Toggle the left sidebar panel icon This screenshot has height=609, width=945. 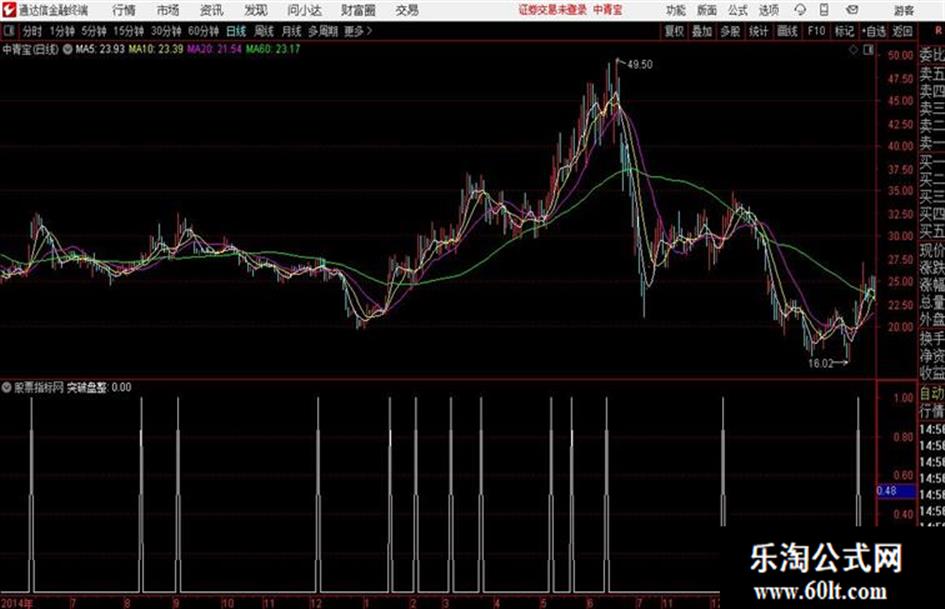click(x=8, y=31)
